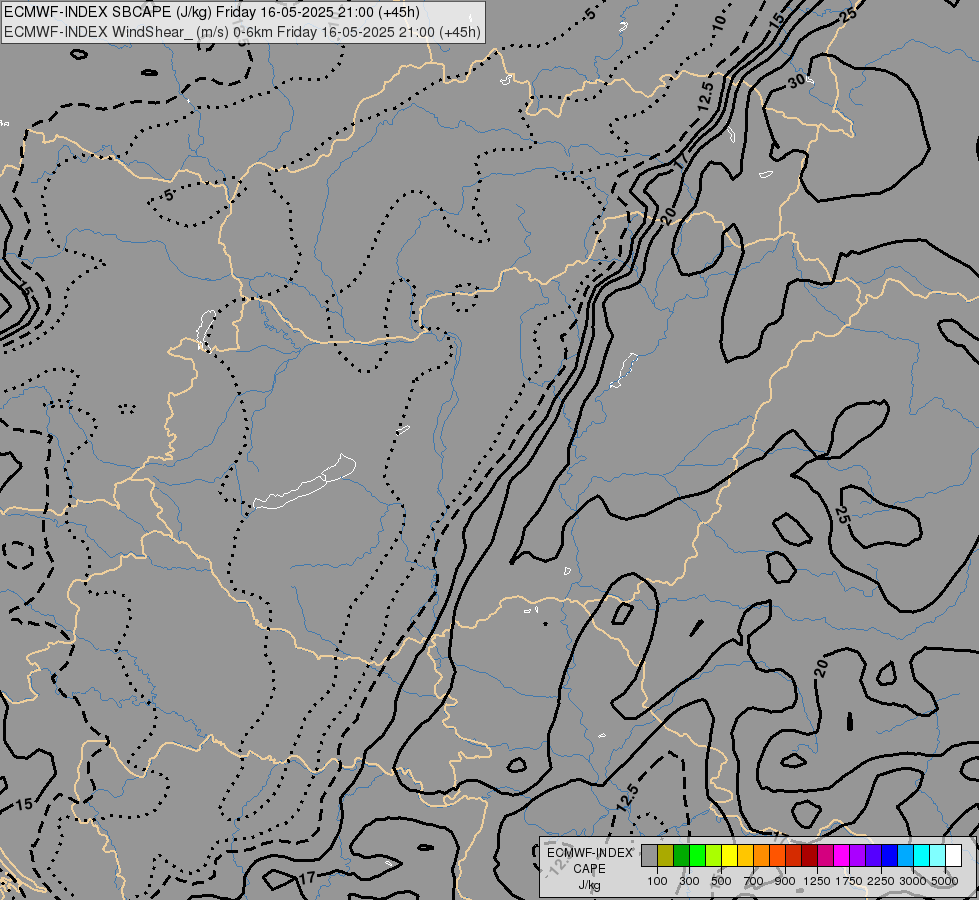Screen dimensions: 979x900
Task: Click the legend value "1250"
Action: [817, 881]
